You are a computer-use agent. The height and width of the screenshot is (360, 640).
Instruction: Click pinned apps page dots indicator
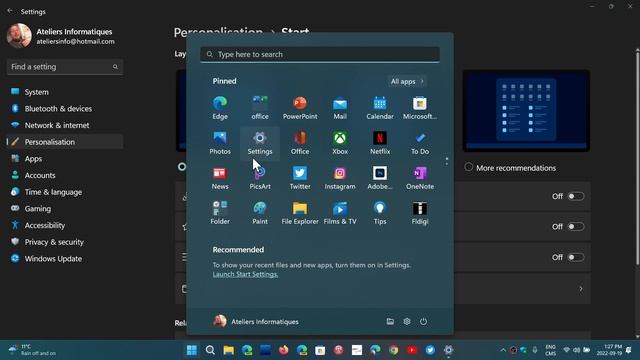pos(447,161)
